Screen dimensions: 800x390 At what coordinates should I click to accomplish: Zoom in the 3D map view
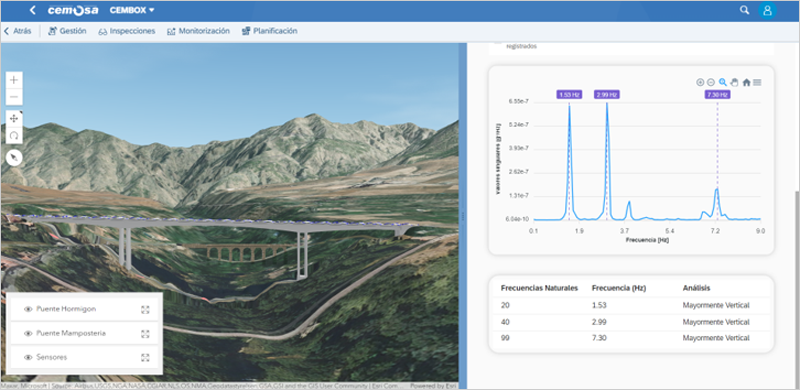(14, 80)
